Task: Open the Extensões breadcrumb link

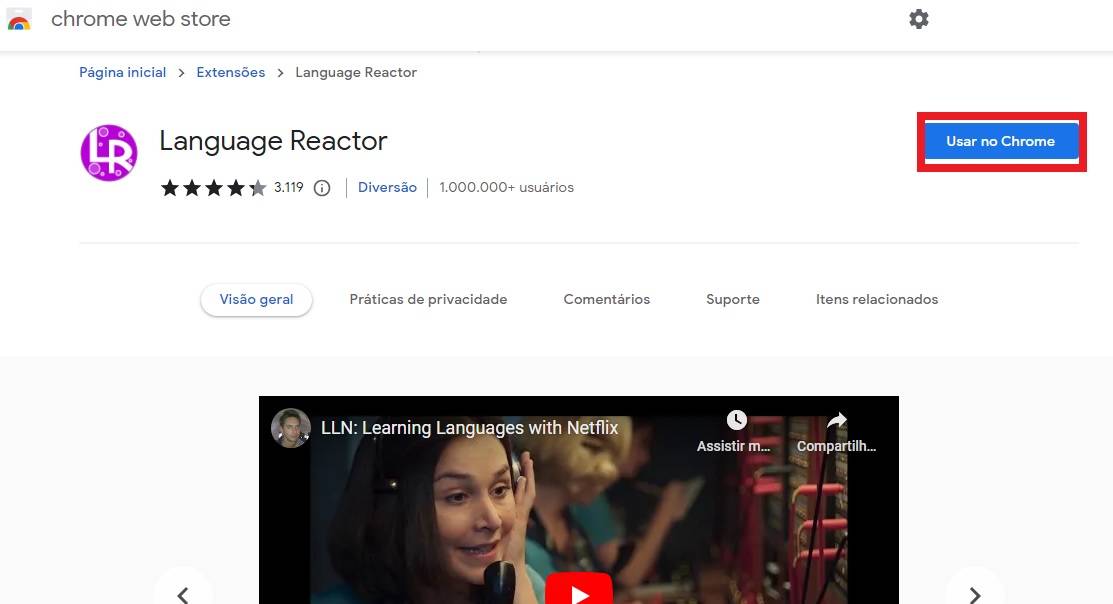Action: point(231,73)
